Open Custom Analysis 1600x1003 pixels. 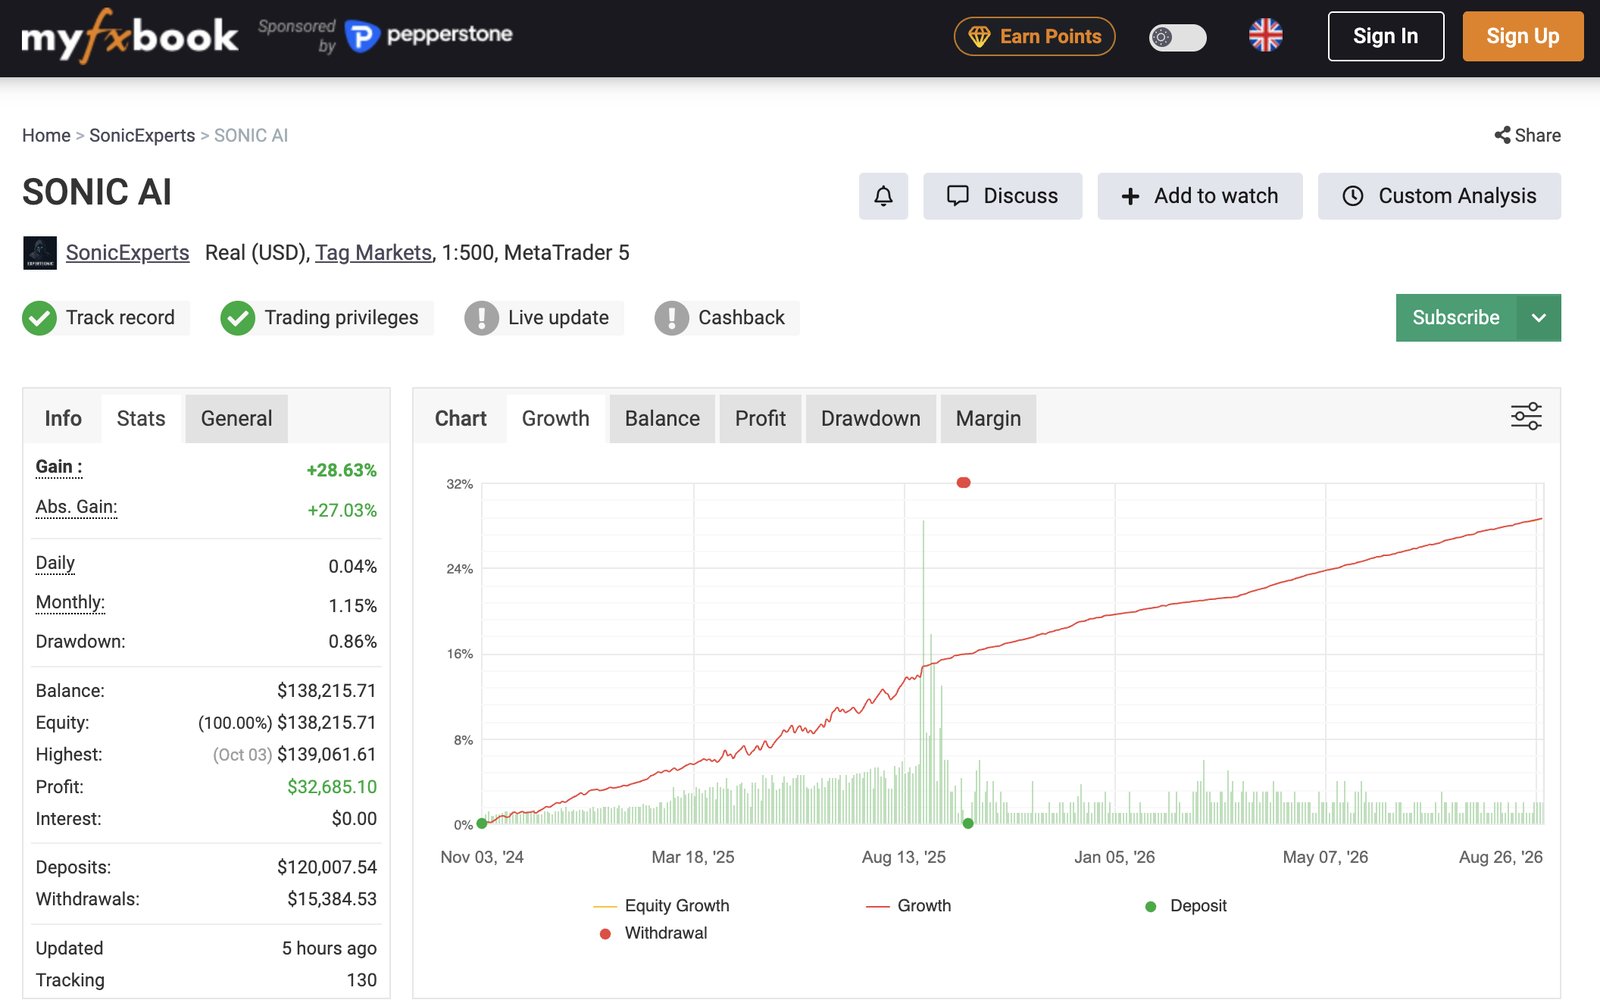(1439, 196)
